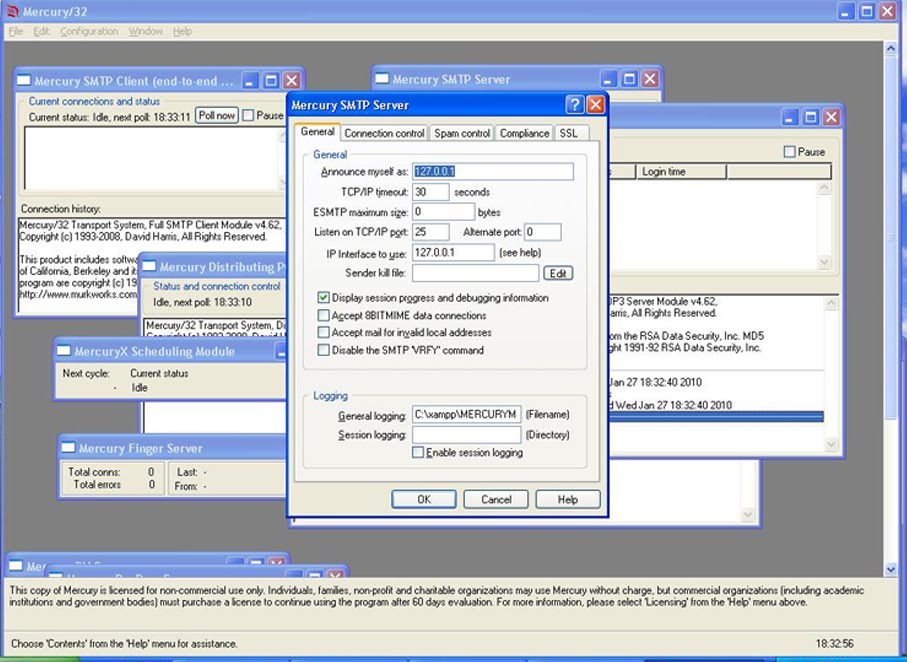Minimize the Mercury SMTP Client window
The height and width of the screenshot is (662, 907).
[x=250, y=80]
